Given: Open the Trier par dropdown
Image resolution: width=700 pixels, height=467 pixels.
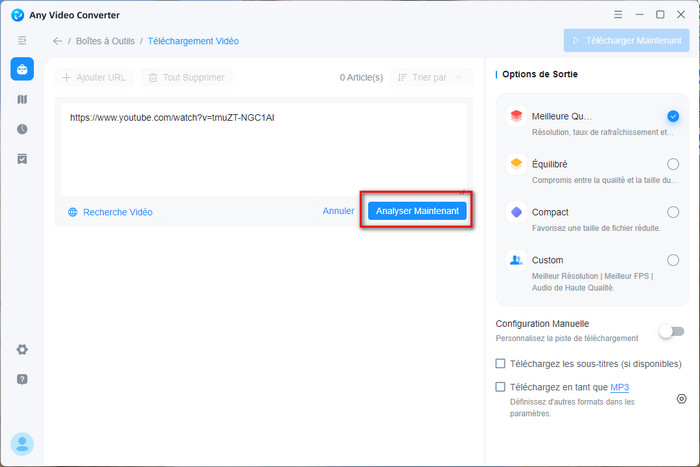Looking at the screenshot, I should coord(431,77).
